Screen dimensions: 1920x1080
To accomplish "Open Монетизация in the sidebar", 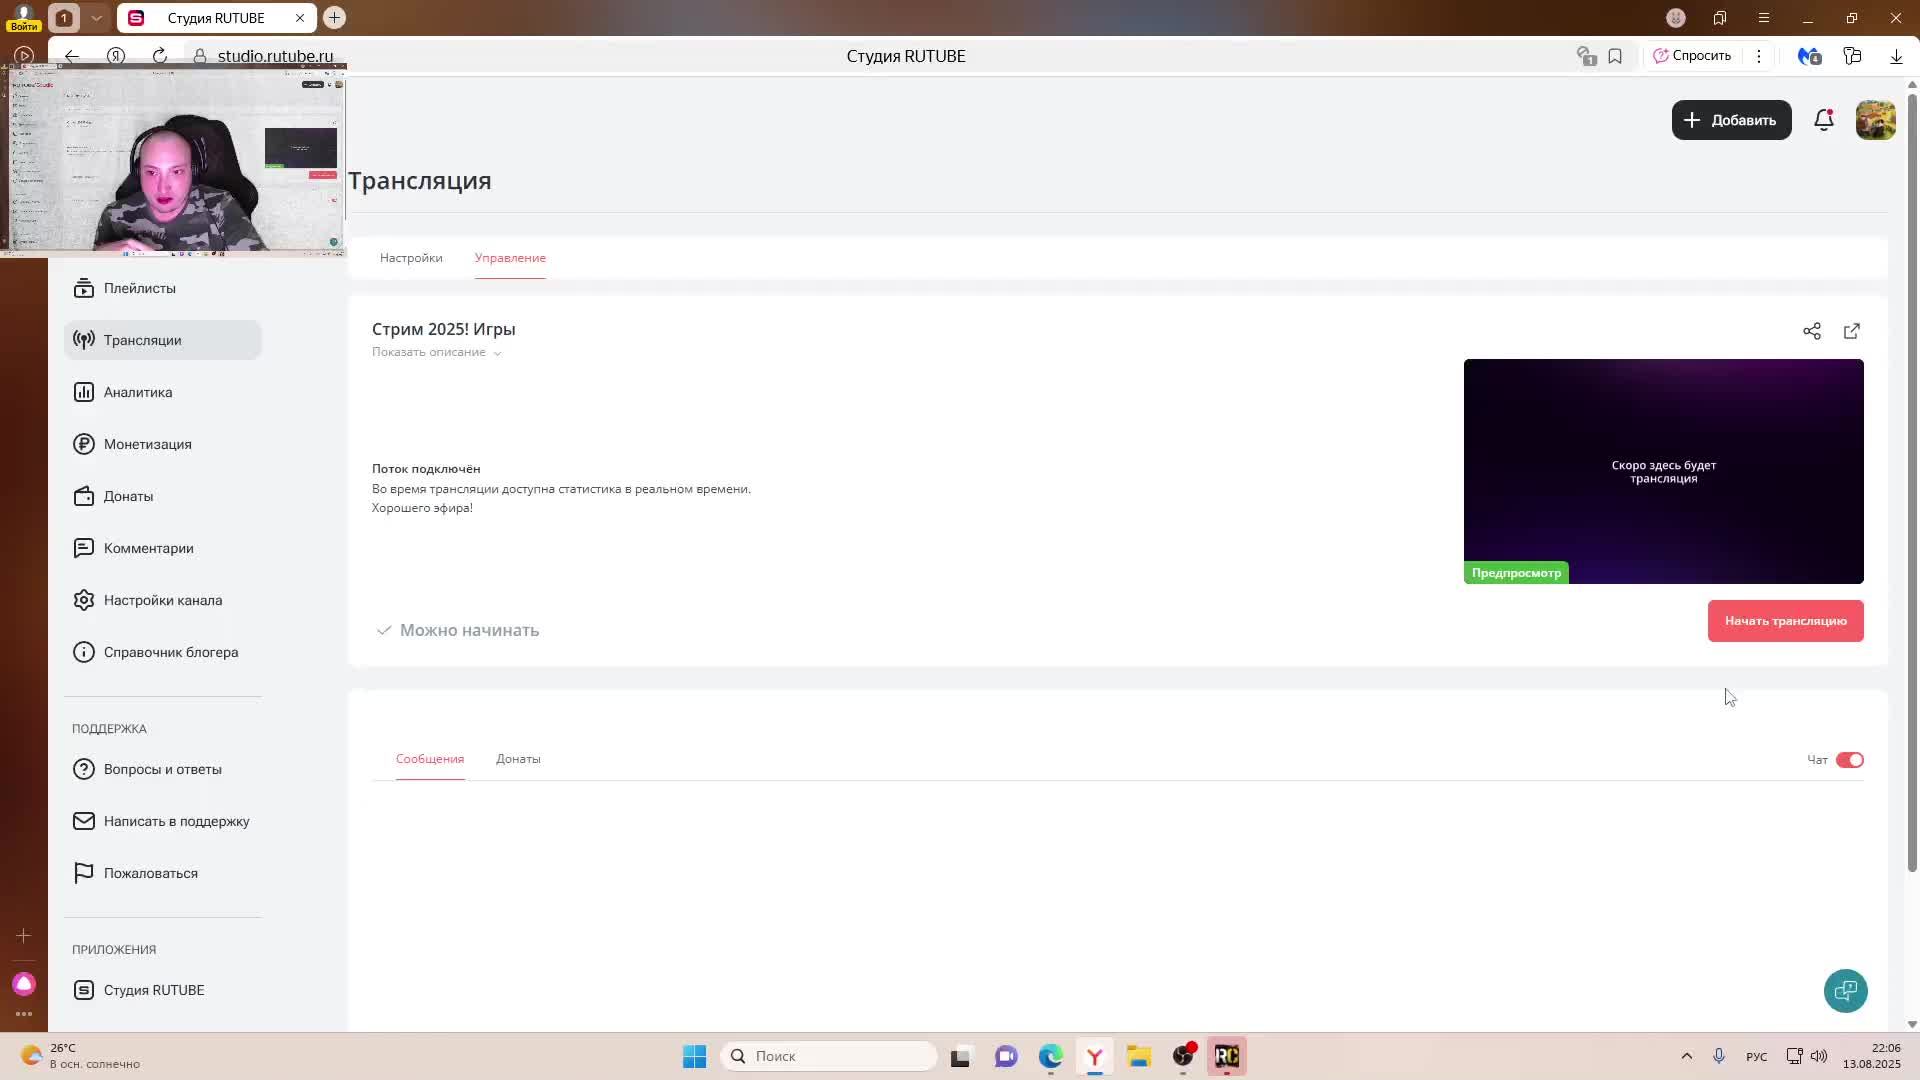I will 147,444.
